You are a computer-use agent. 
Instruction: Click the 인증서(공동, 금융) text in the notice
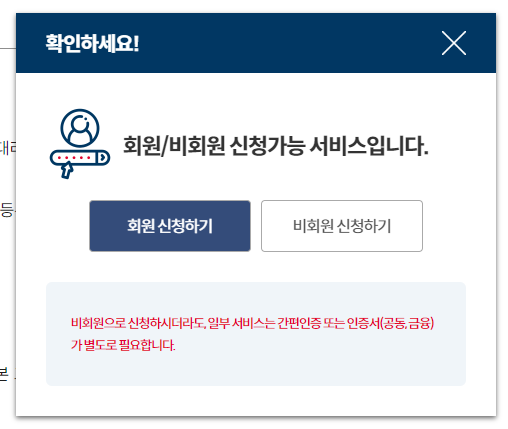pos(390,323)
